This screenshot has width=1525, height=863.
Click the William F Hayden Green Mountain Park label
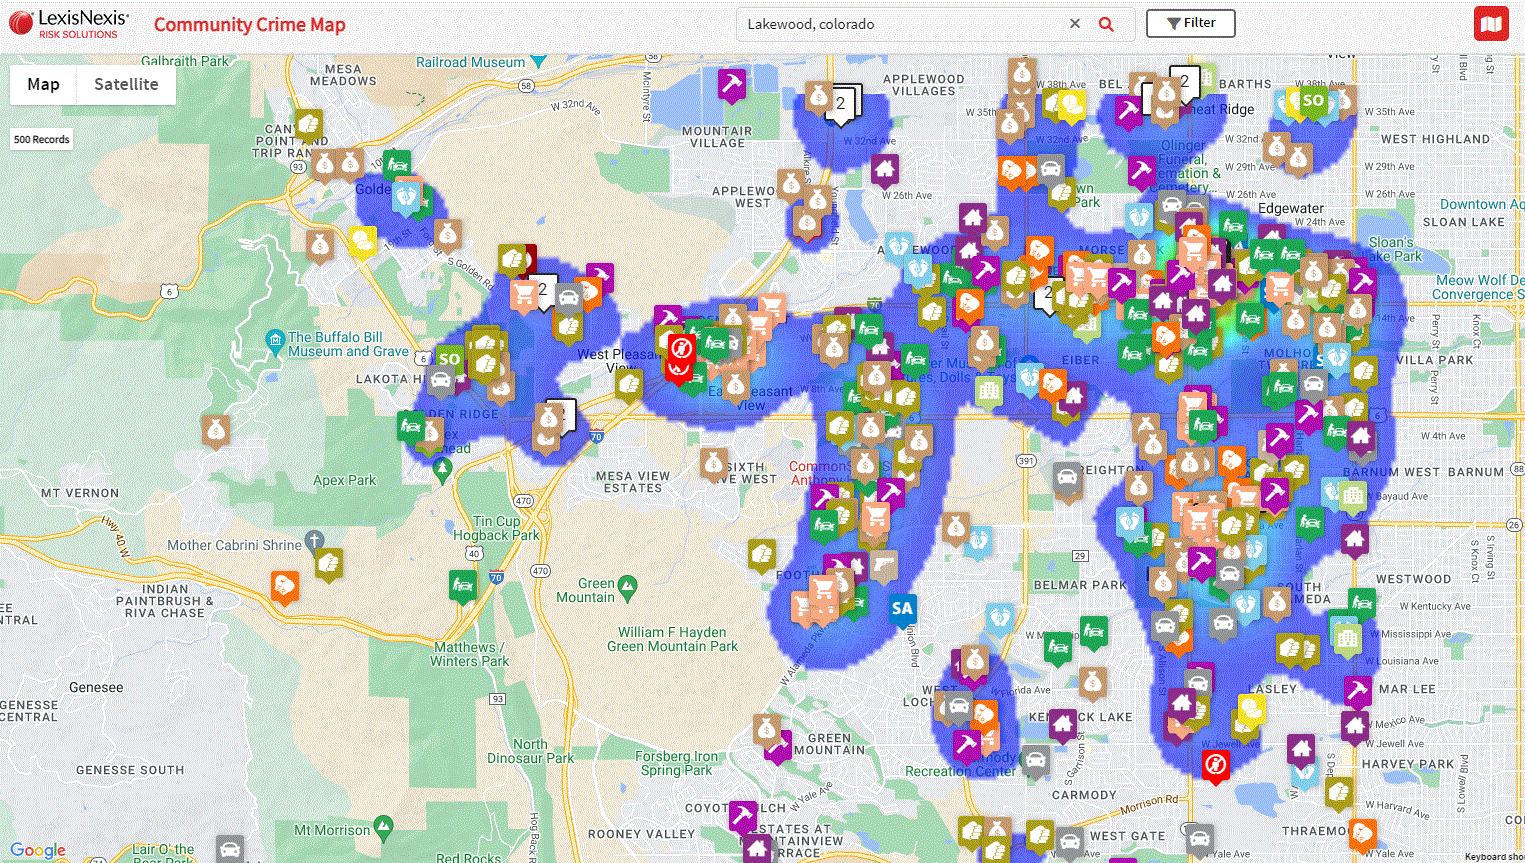tap(672, 639)
